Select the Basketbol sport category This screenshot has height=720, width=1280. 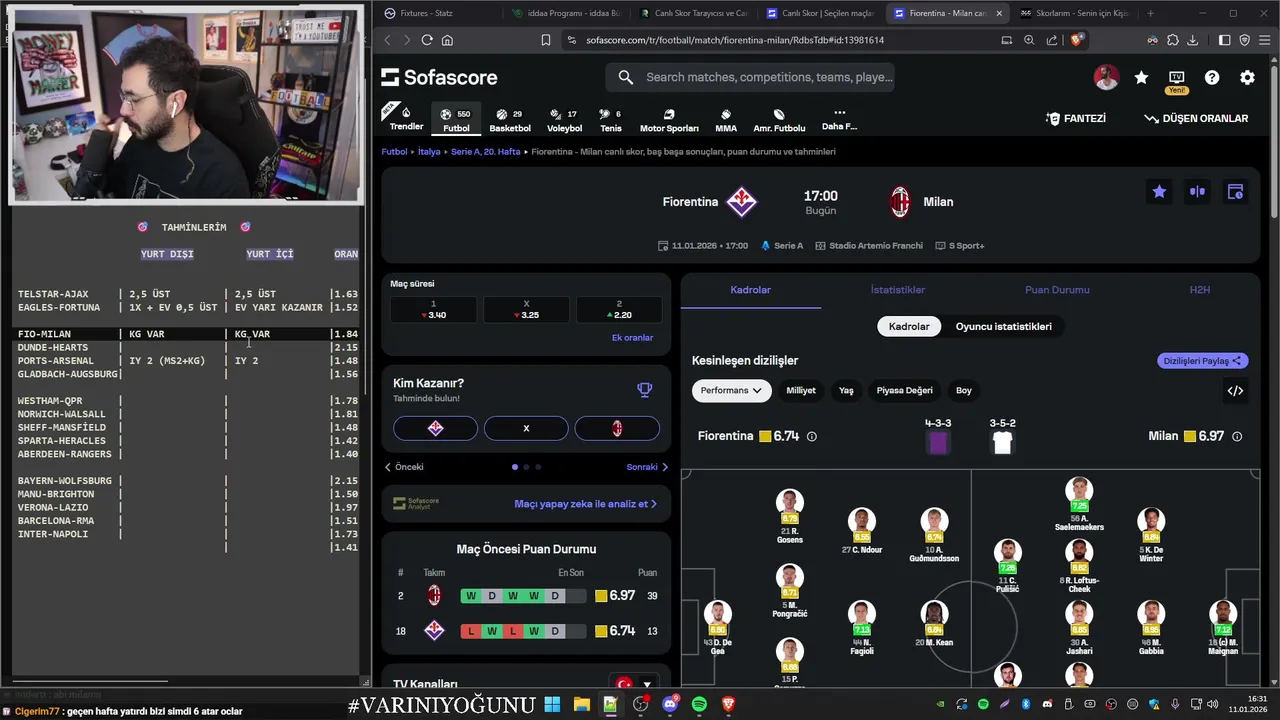point(510,120)
